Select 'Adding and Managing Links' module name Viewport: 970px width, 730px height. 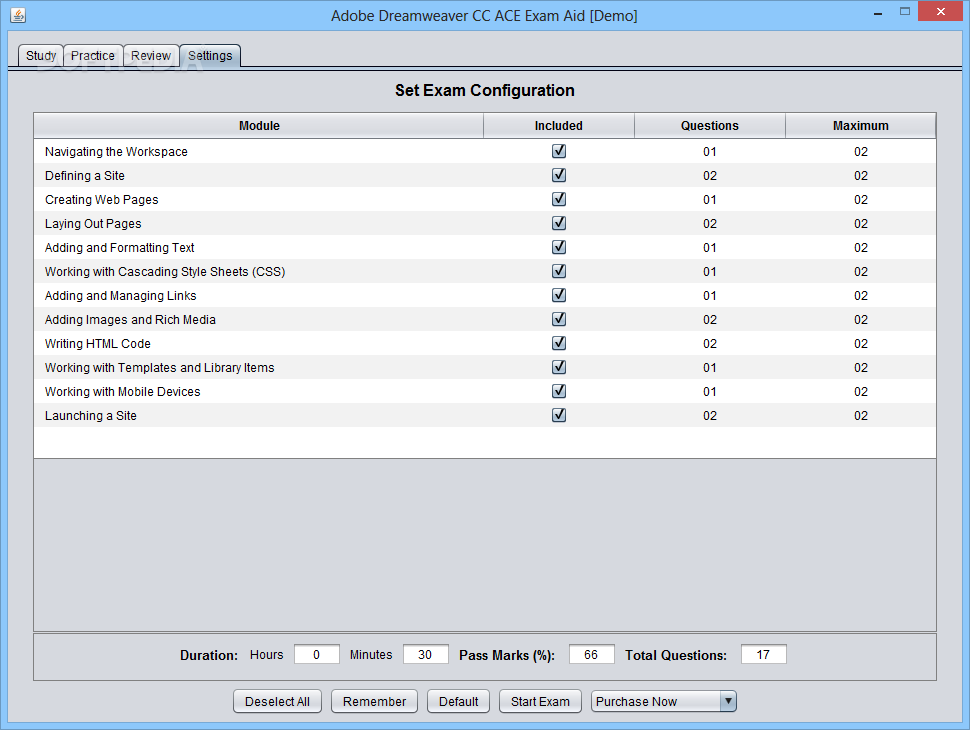point(121,296)
